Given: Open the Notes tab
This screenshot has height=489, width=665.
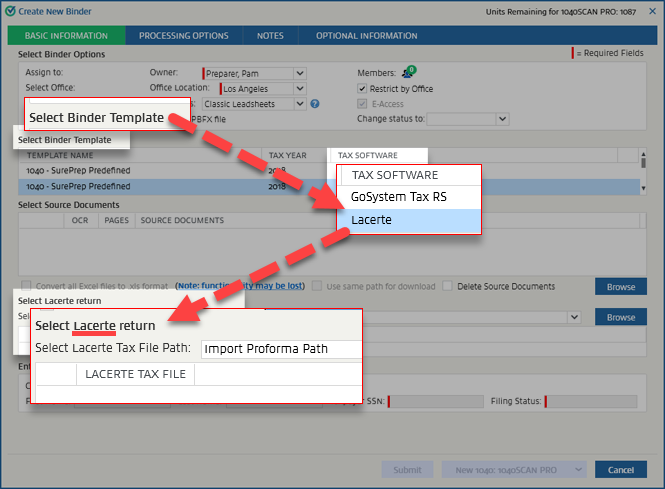Looking at the screenshot, I should 269,36.
